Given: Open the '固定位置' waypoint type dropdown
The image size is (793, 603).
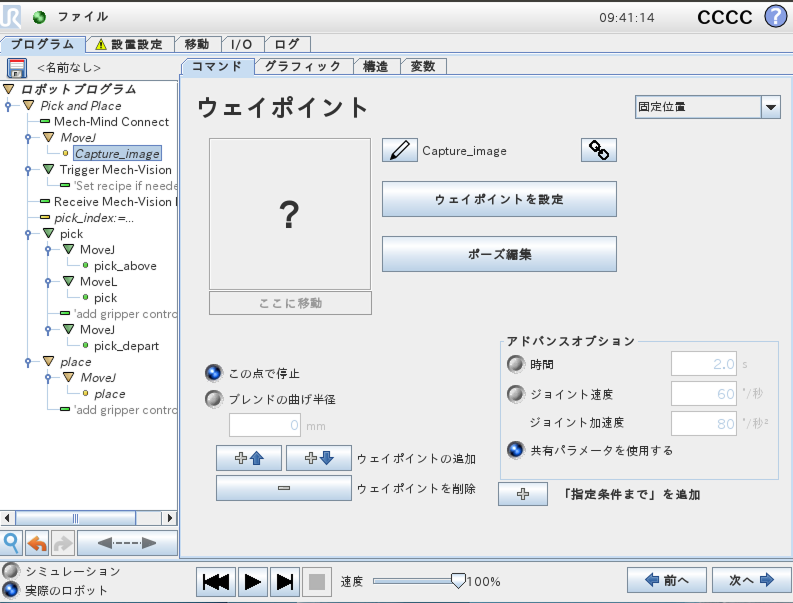Looking at the screenshot, I should click(708, 107).
